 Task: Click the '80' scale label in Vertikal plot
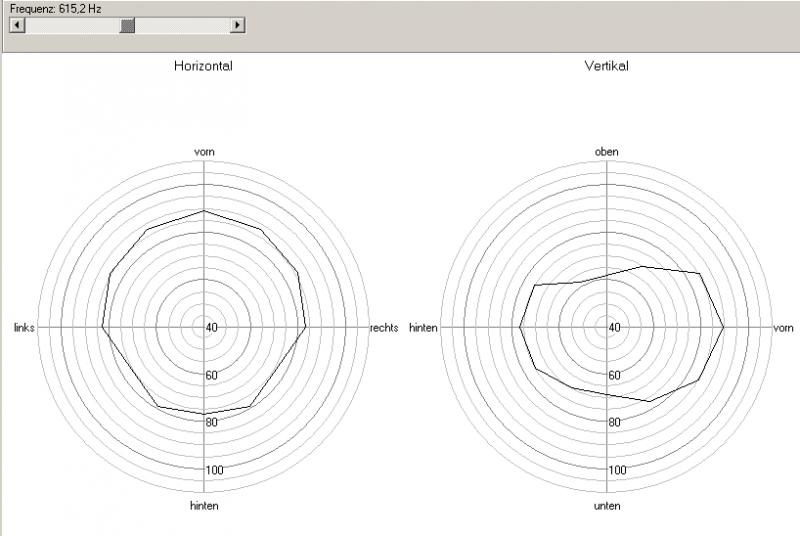[614, 422]
